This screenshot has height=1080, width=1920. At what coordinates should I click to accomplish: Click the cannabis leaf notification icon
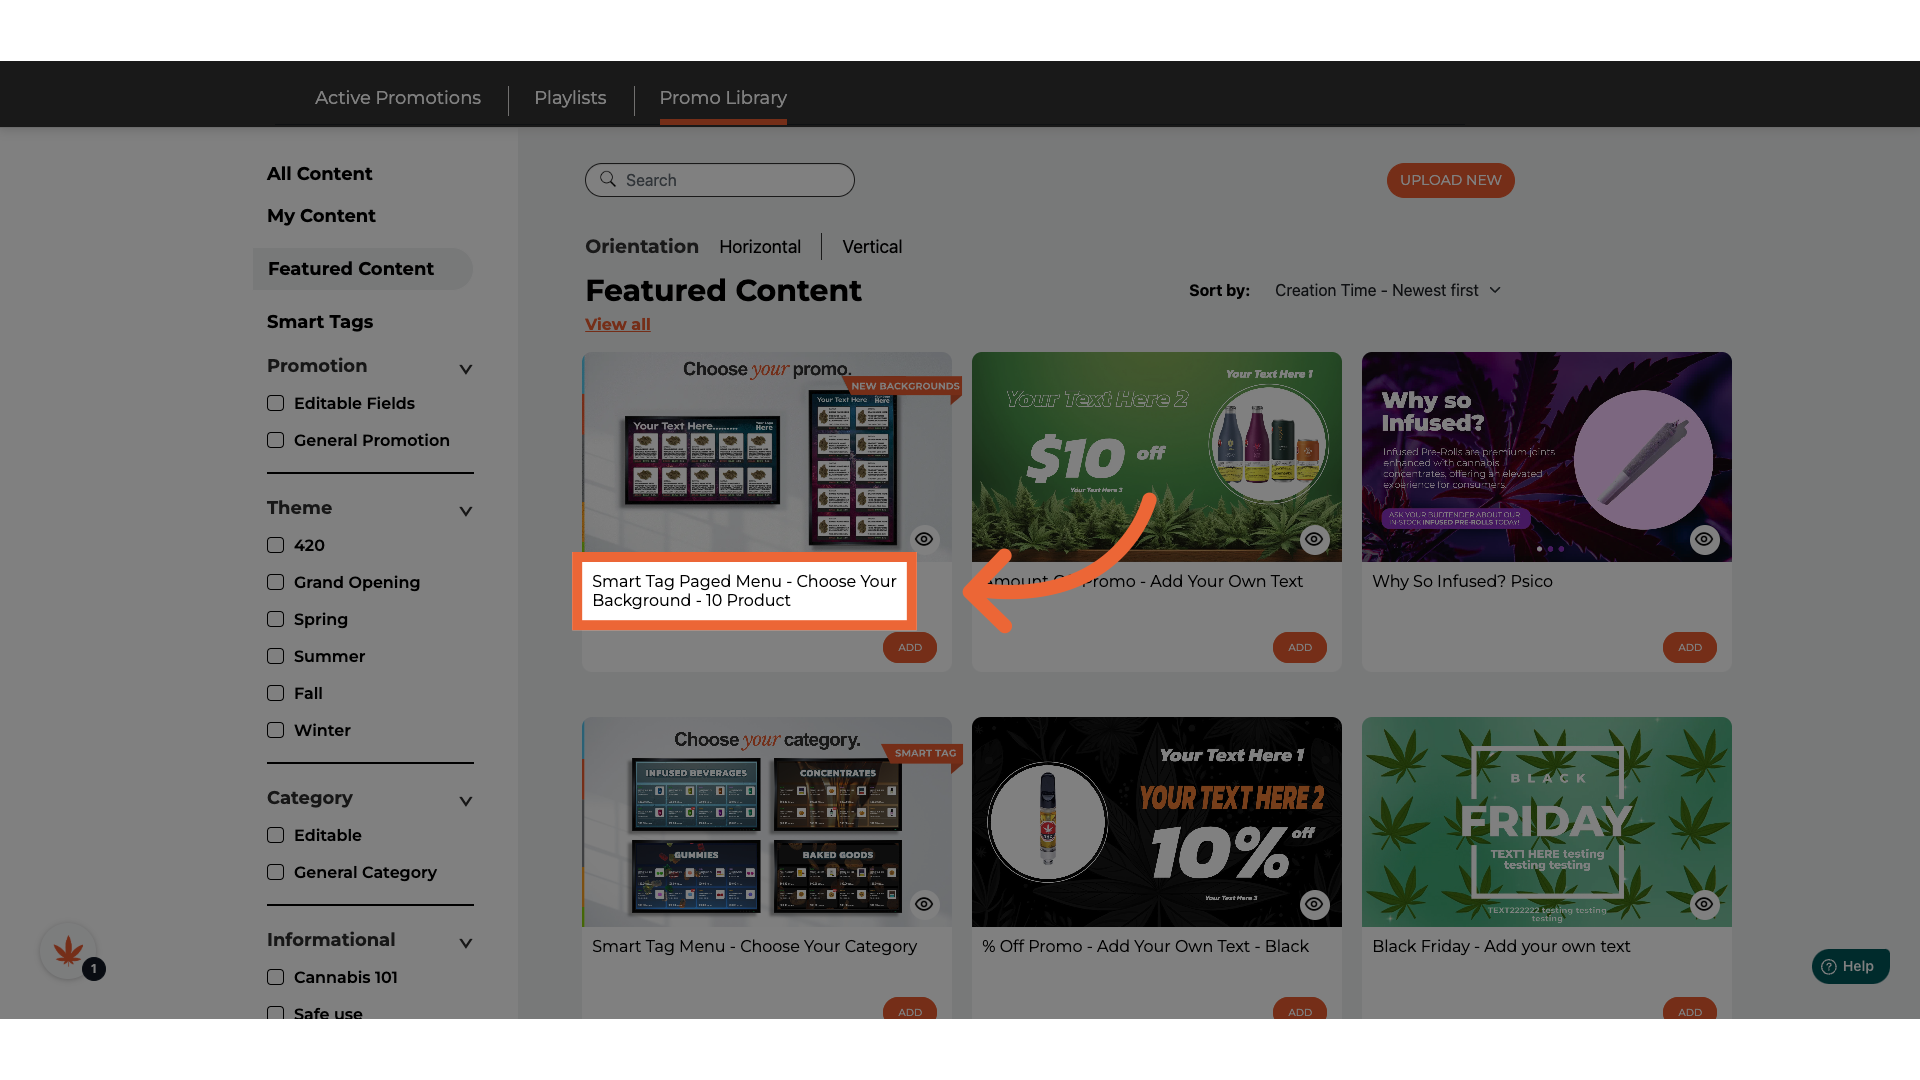(68, 951)
